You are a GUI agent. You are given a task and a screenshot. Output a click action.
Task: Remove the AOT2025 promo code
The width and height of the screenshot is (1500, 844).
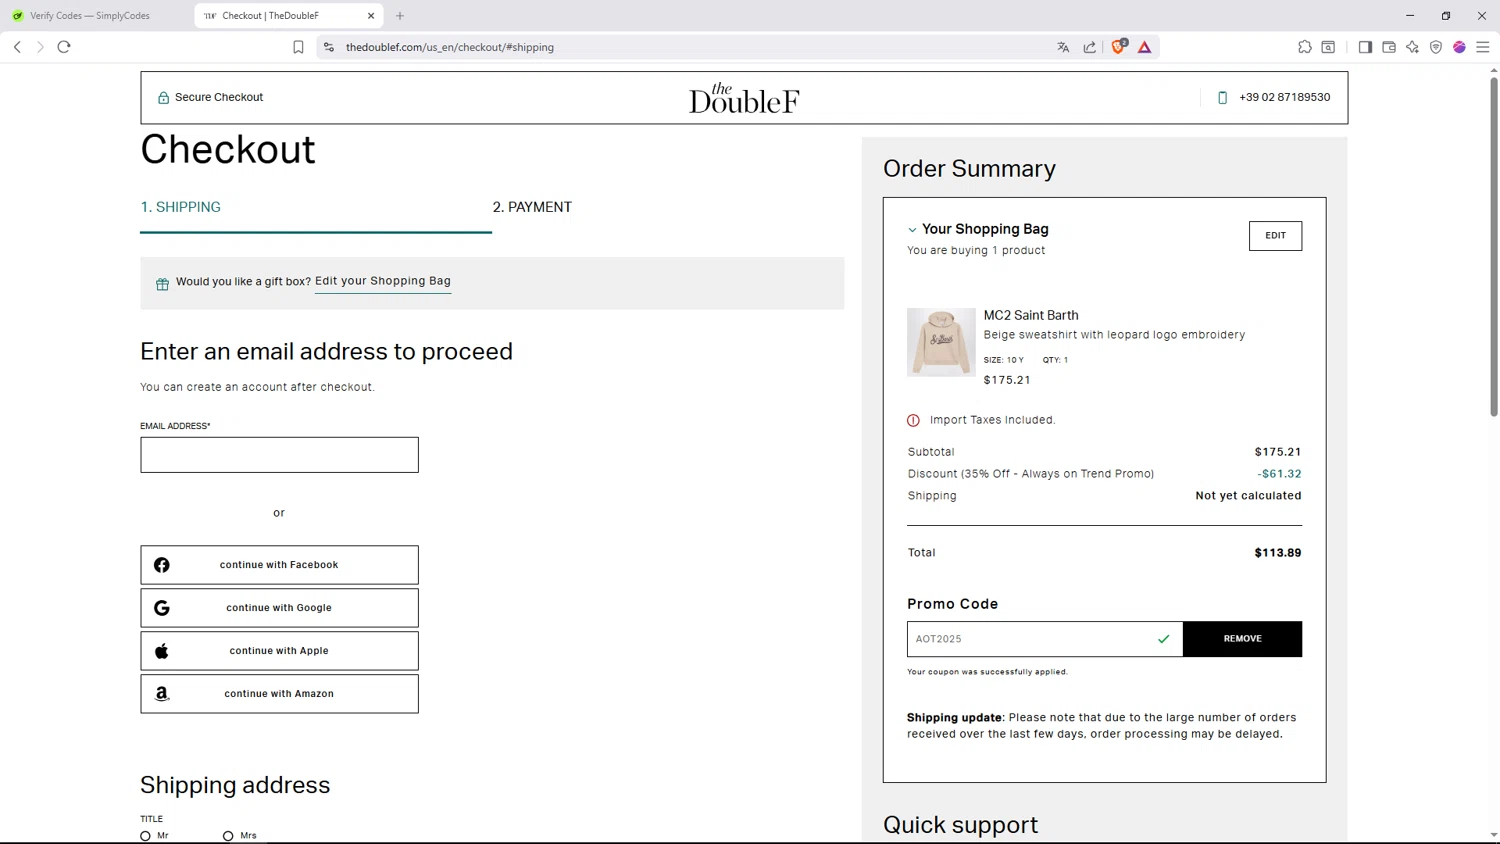pyautogui.click(x=1242, y=639)
